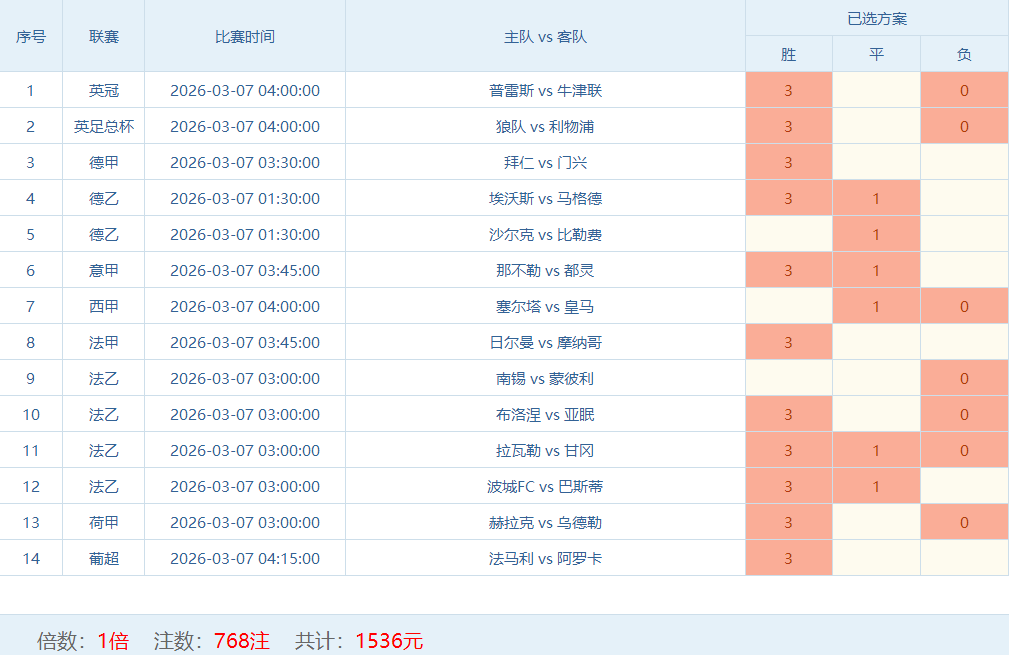The image size is (1009, 655).
Task: Click the 英足总杯 league label
Action: [104, 127]
